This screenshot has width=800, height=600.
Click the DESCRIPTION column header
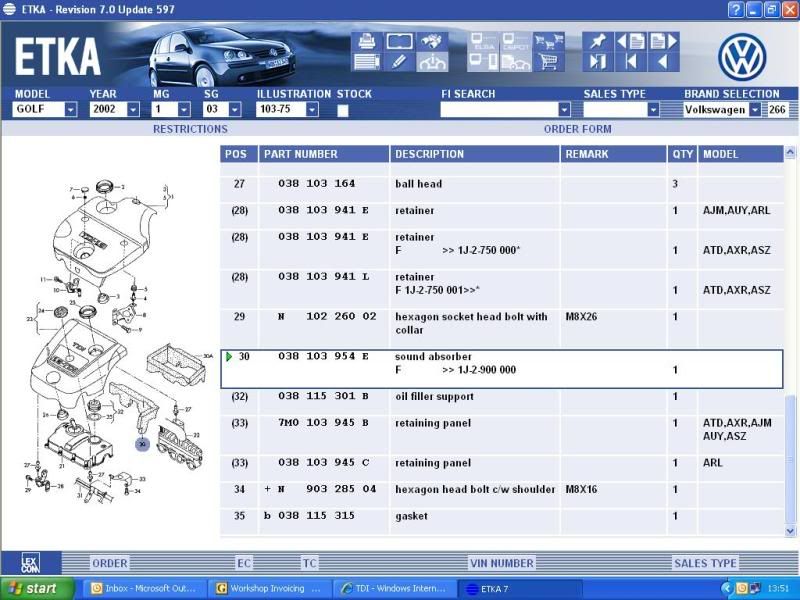(x=474, y=154)
